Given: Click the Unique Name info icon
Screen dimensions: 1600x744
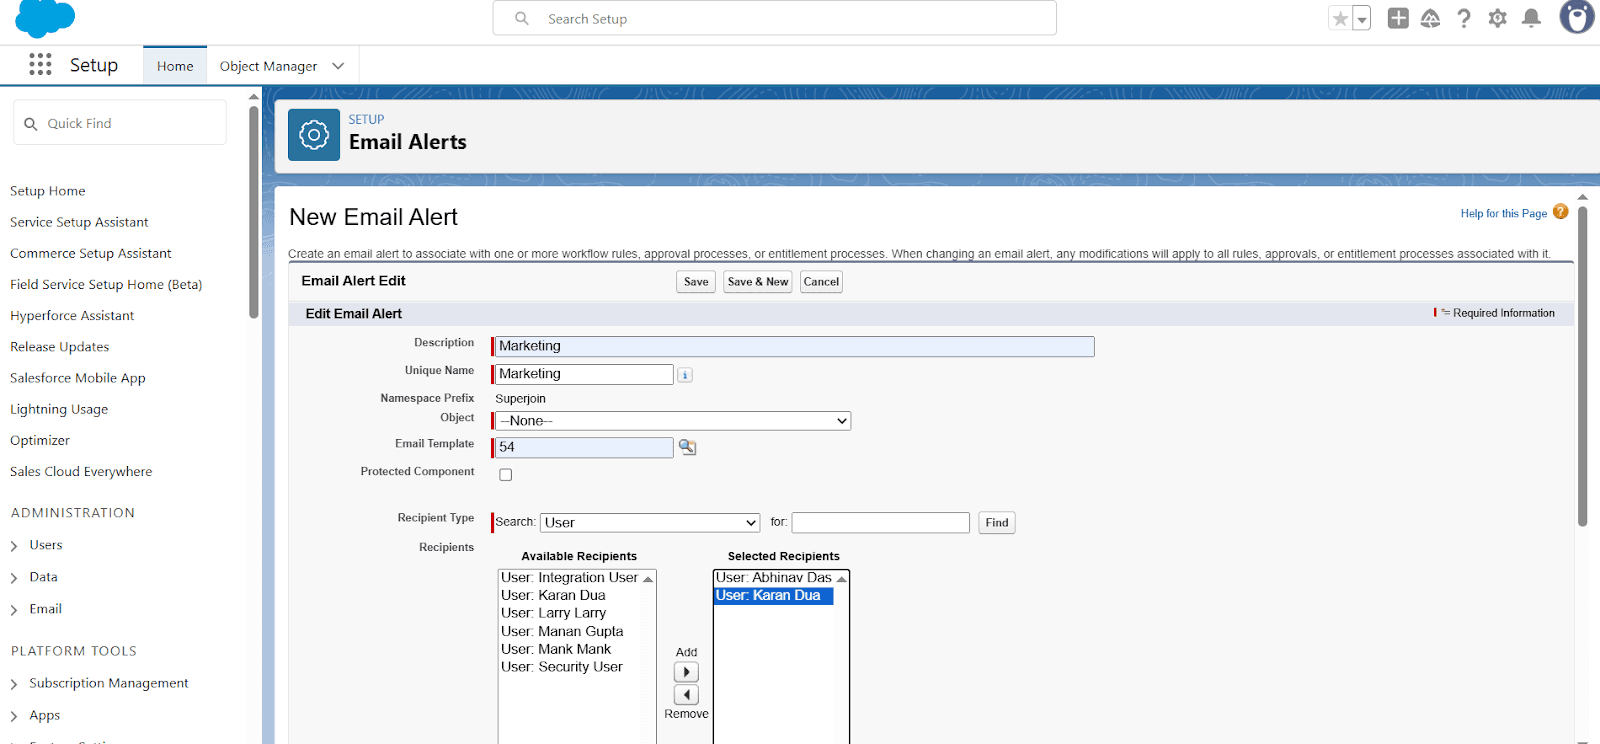Looking at the screenshot, I should point(685,375).
